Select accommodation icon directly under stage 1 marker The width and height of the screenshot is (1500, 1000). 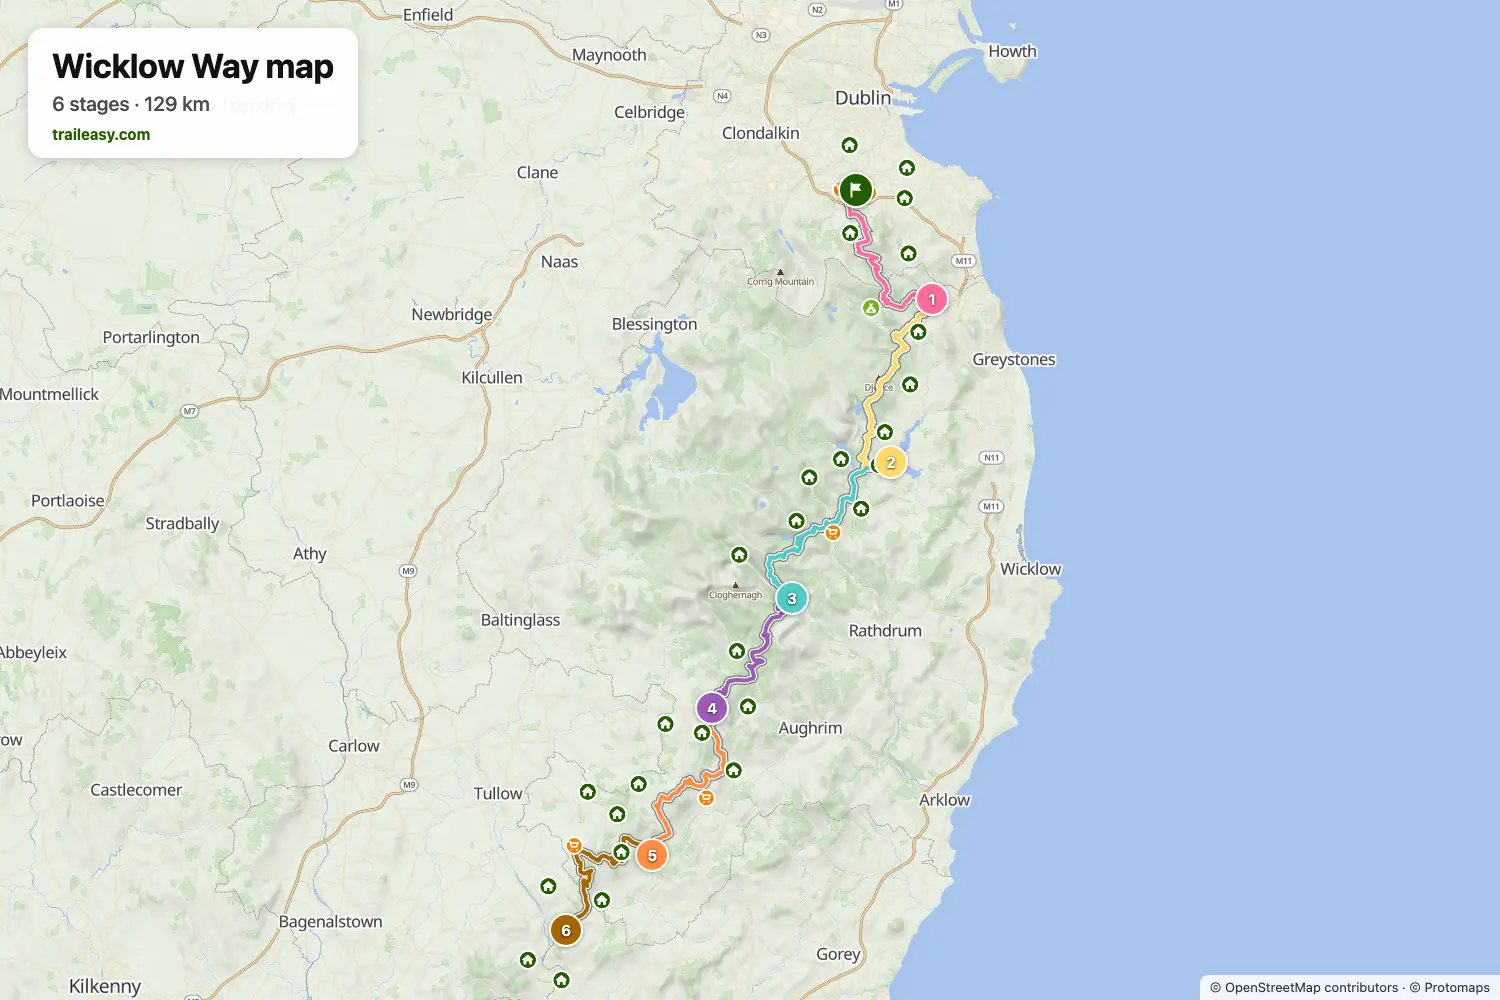[x=918, y=331]
